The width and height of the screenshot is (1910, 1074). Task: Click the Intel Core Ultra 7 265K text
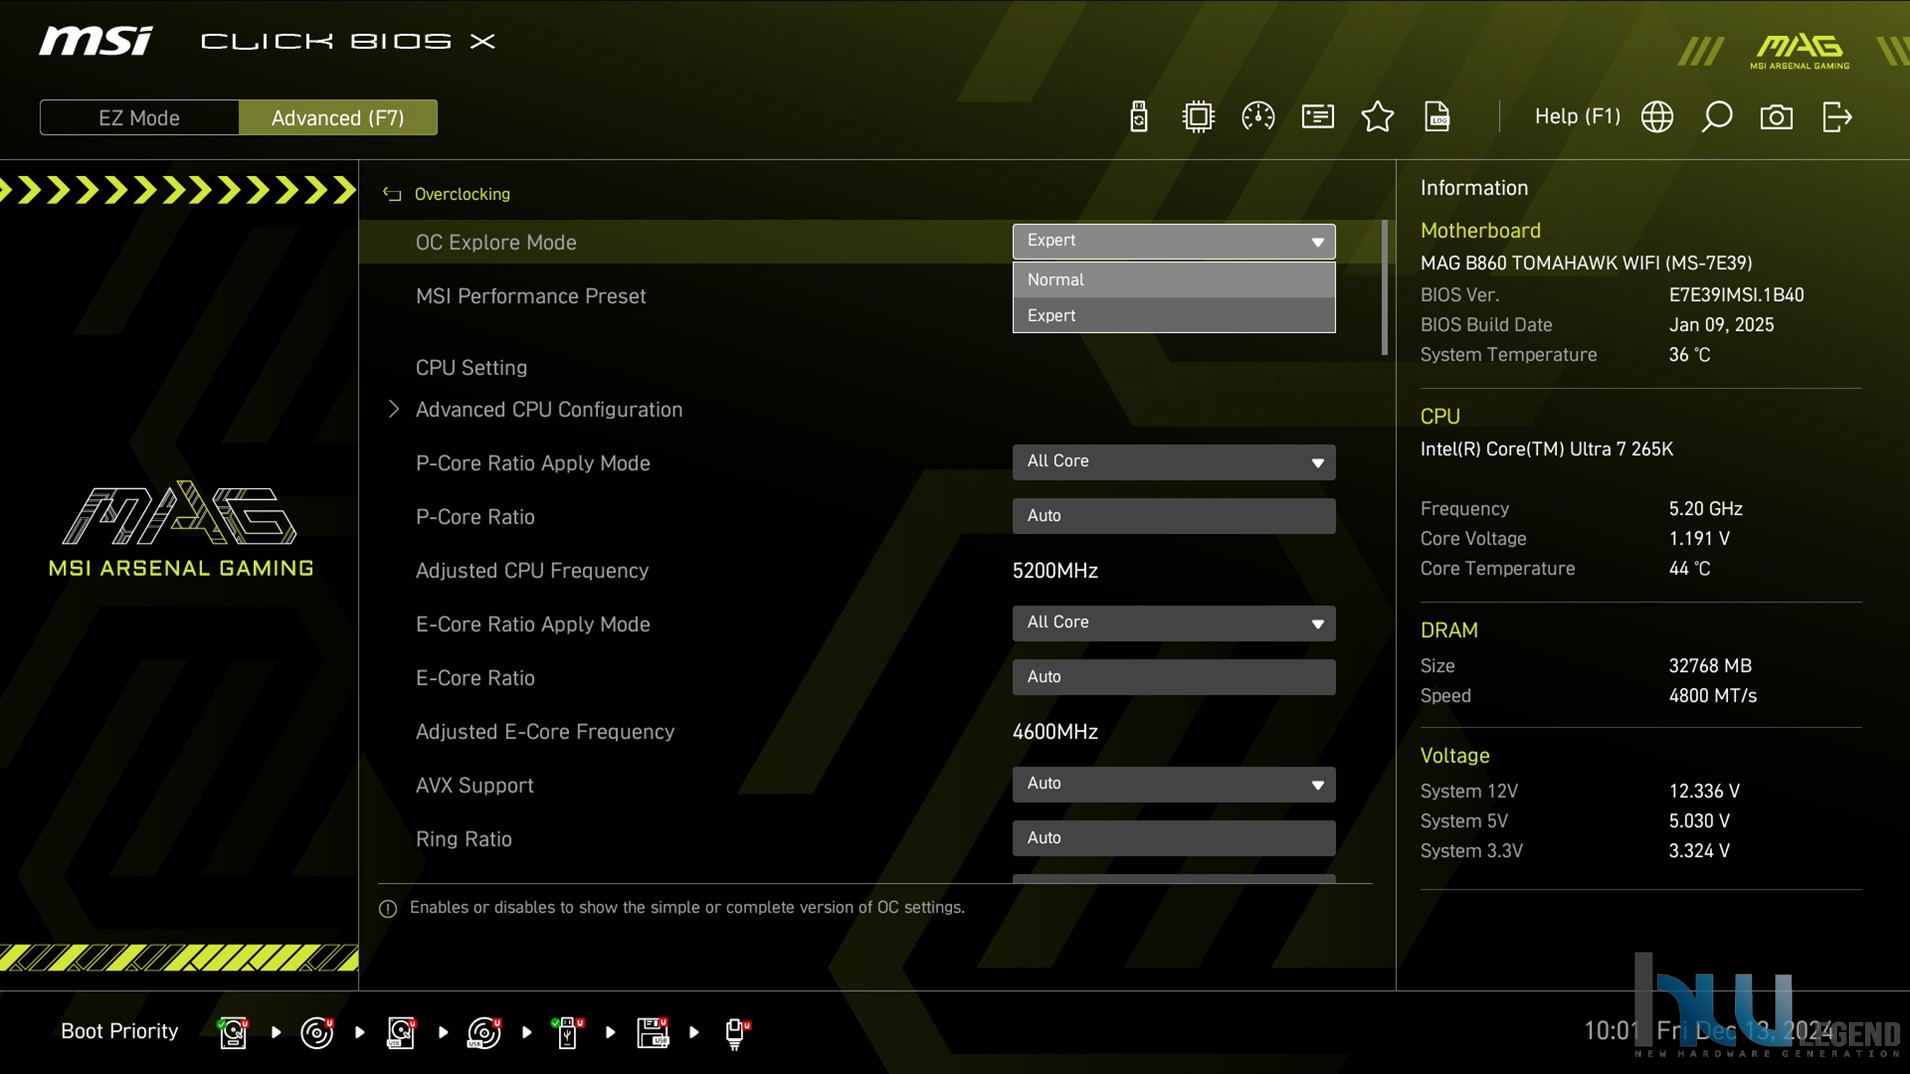tap(1546, 449)
